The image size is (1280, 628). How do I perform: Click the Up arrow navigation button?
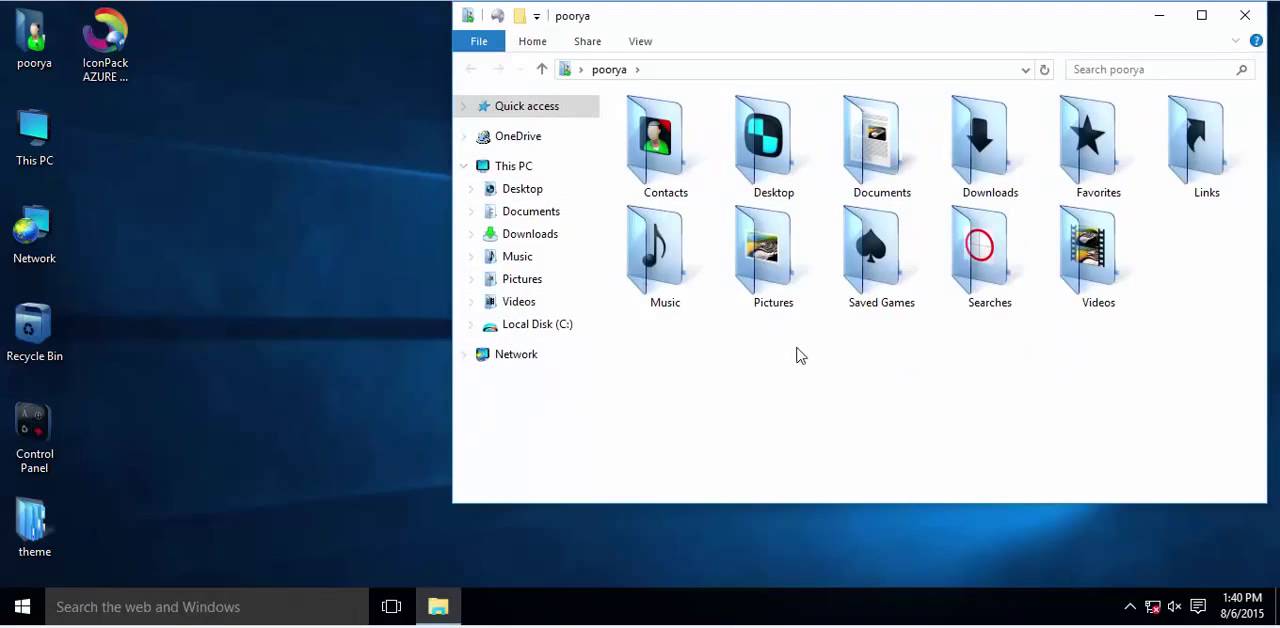pos(541,69)
